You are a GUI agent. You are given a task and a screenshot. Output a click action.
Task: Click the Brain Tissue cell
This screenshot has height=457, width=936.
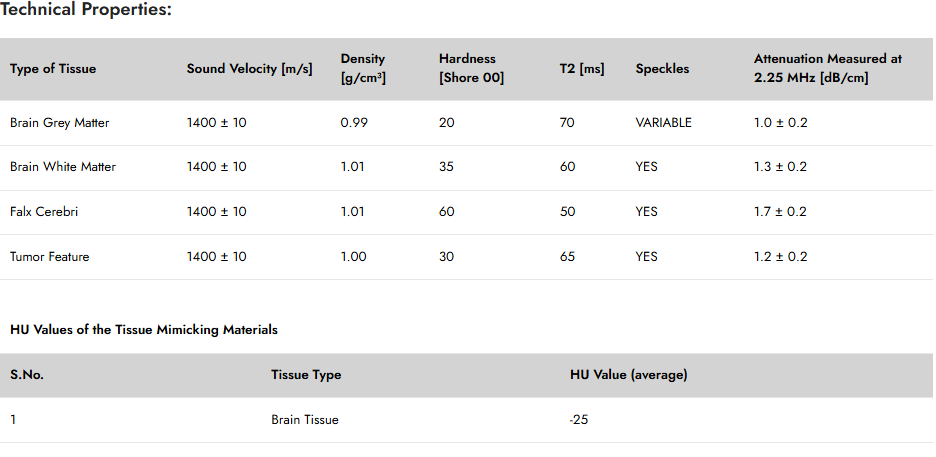(x=305, y=420)
